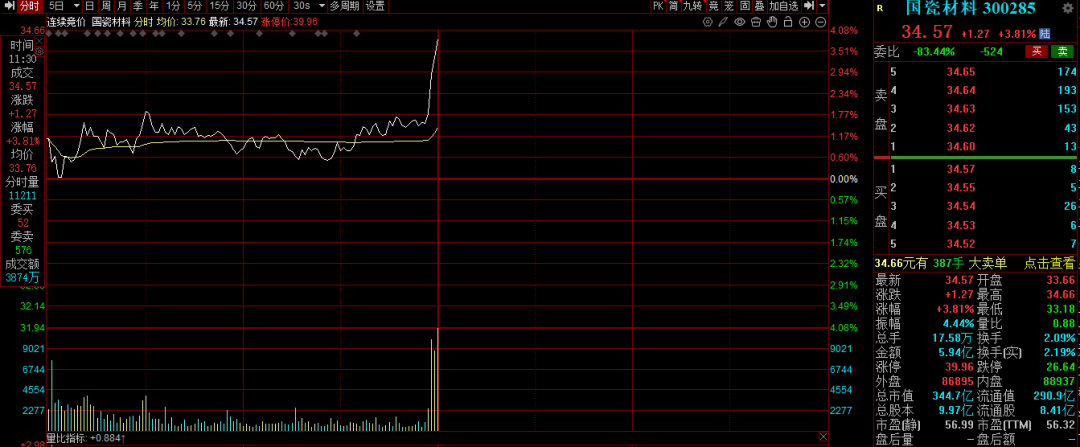
Task: Switch to the 分时 tab
Action: pos(29,6)
